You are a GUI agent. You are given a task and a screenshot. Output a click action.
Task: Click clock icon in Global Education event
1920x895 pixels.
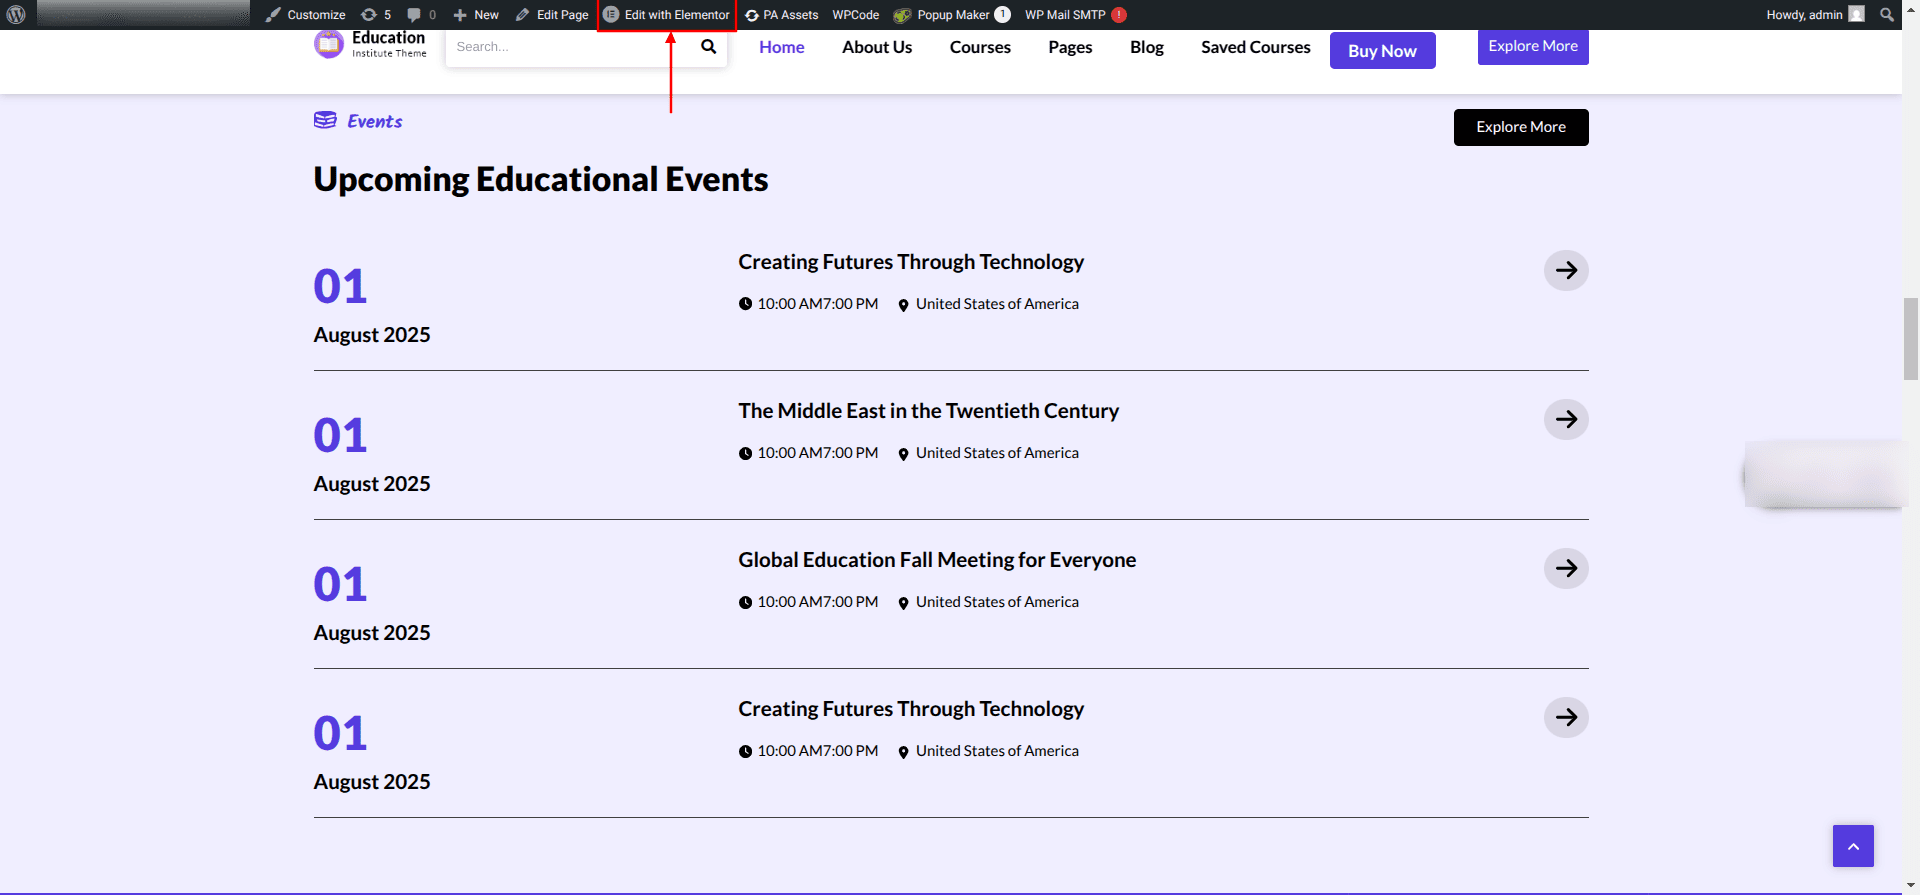point(745,603)
